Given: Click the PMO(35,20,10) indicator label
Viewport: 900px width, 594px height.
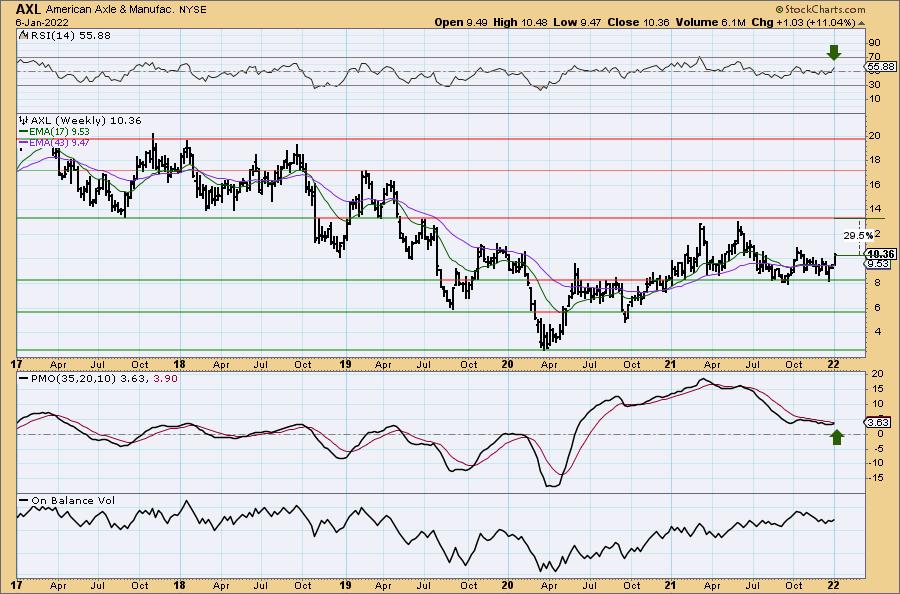Looking at the screenshot, I should [73, 379].
